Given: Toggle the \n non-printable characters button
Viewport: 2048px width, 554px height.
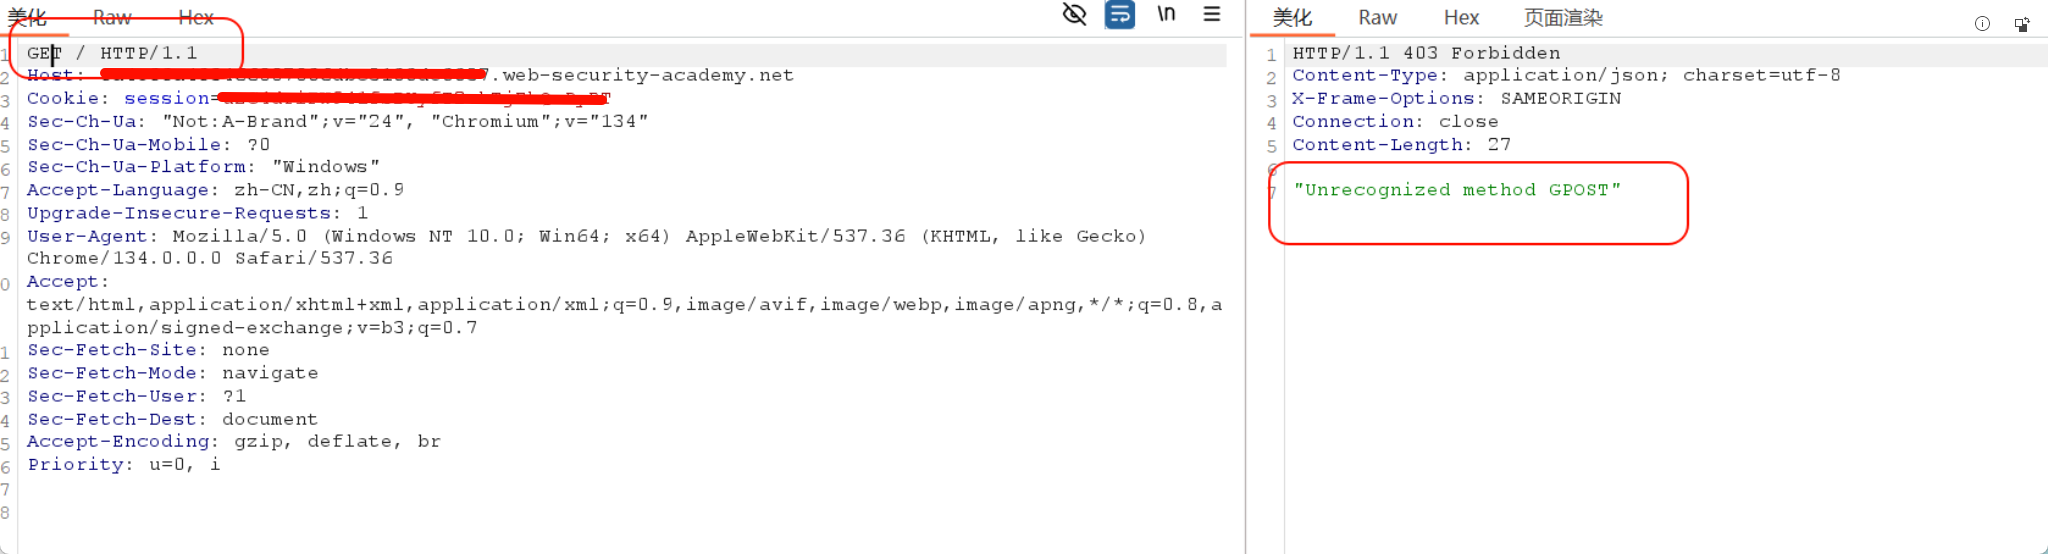Looking at the screenshot, I should tap(1166, 14).
